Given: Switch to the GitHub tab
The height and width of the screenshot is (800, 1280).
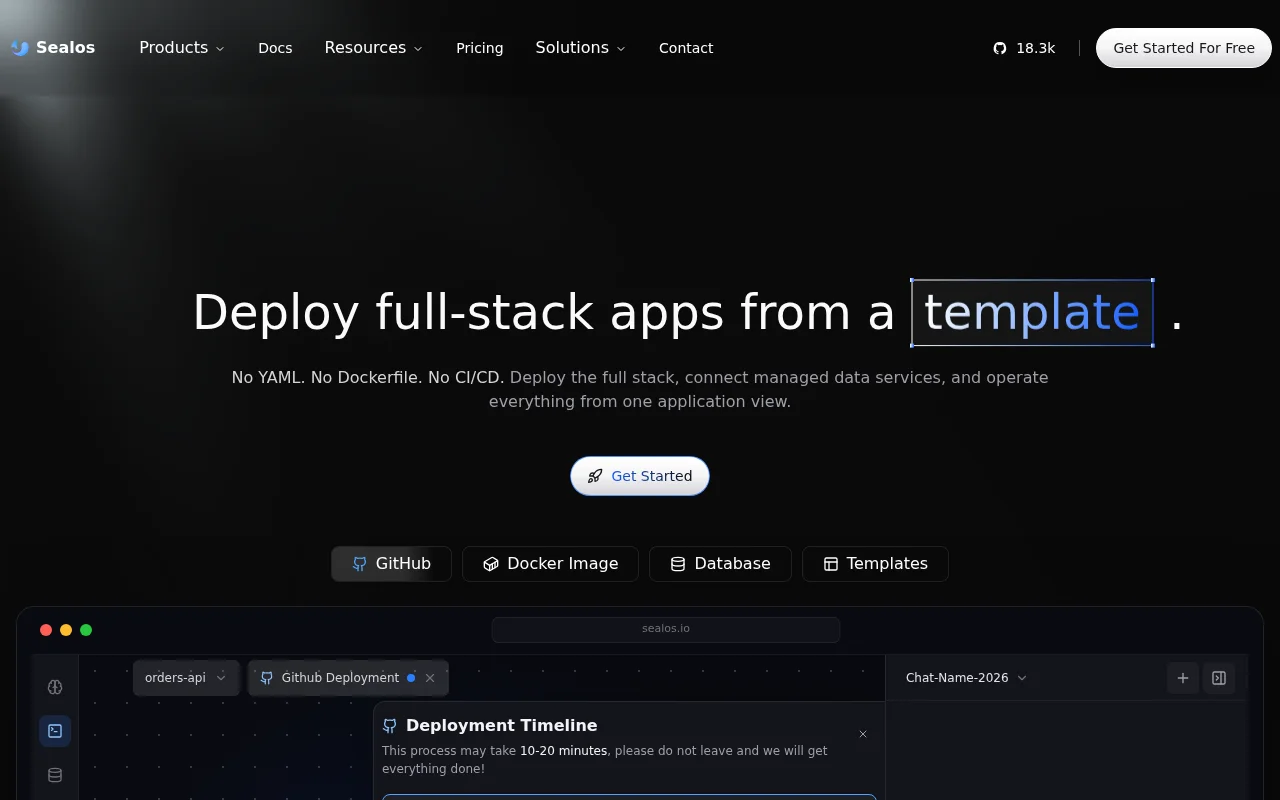Looking at the screenshot, I should point(391,564).
